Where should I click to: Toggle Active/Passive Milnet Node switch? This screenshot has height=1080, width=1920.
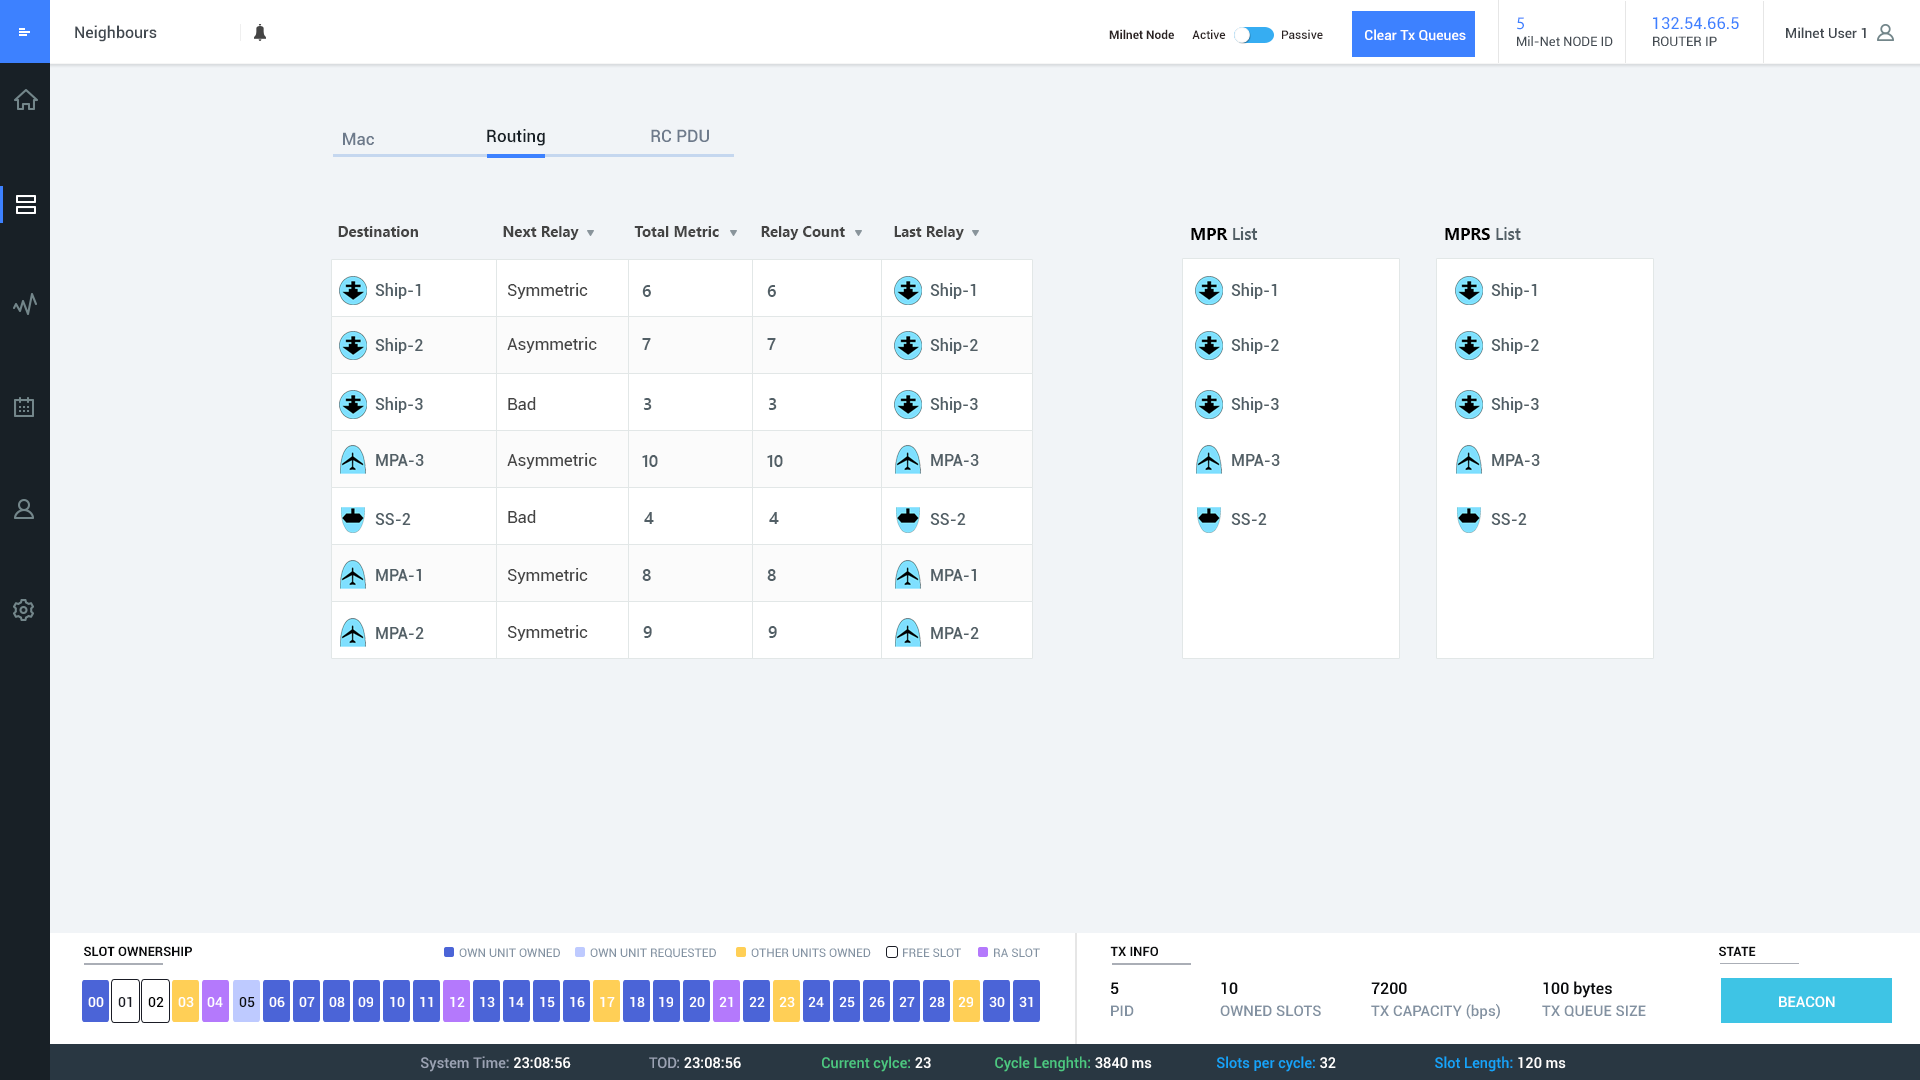pyautogui.click(x=1254, y=35)
